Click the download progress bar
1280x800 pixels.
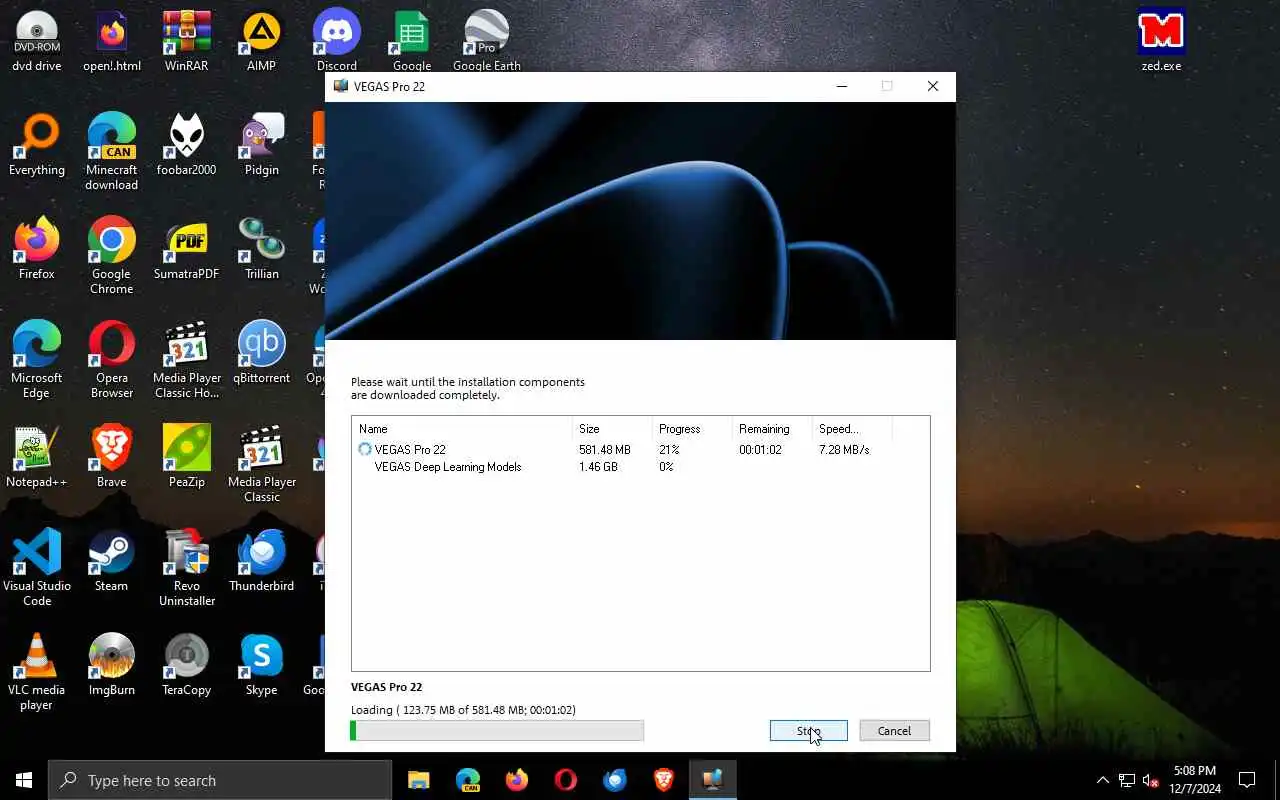pyautogui.click(x=497, y=731)
